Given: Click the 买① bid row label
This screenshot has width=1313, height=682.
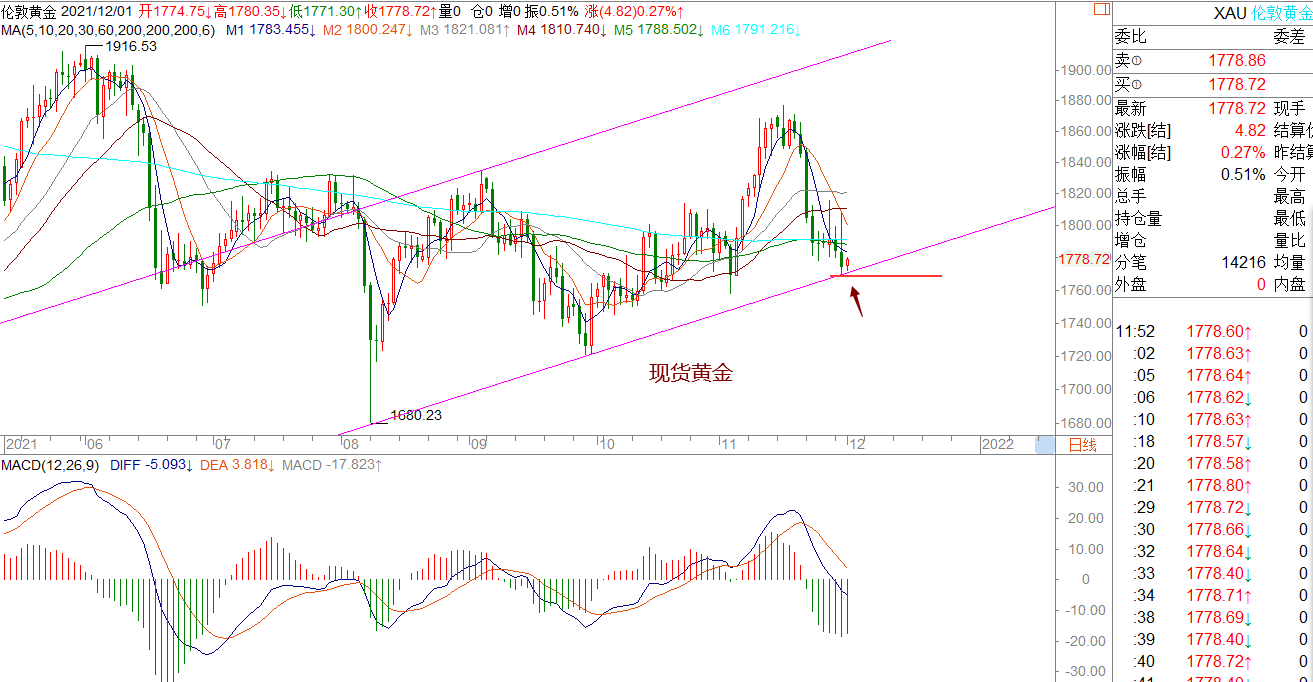Looking at the screenshot, I should (1128, 85).
